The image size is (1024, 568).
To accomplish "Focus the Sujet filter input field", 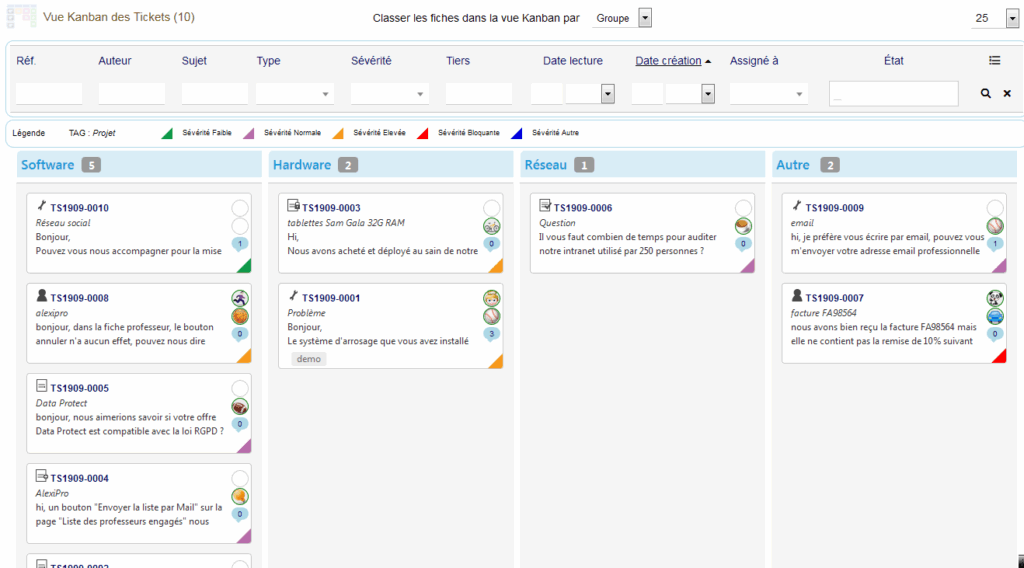I will [215, 94].
